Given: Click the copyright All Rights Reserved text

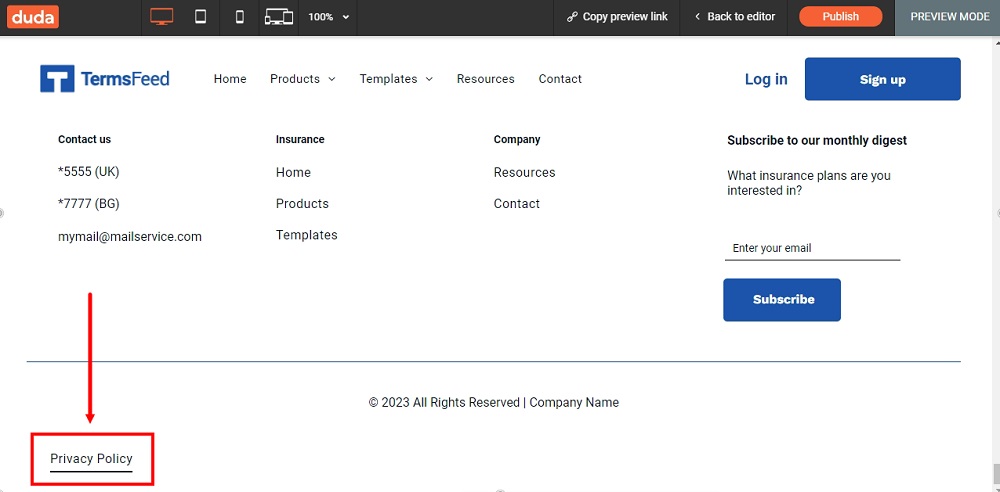Looking at the screenshot, I should point(494,403).
